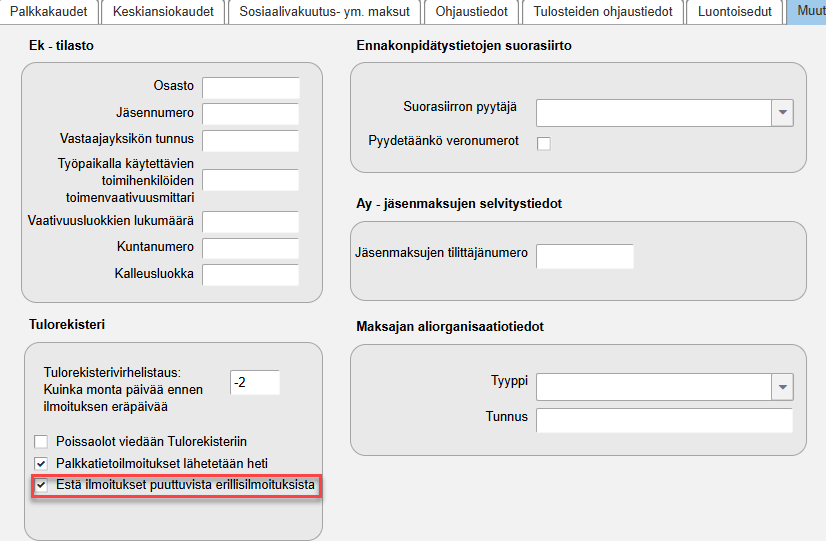
Task: Expand the Tyyppi dropdown arrow
Action: click(782, 387)
